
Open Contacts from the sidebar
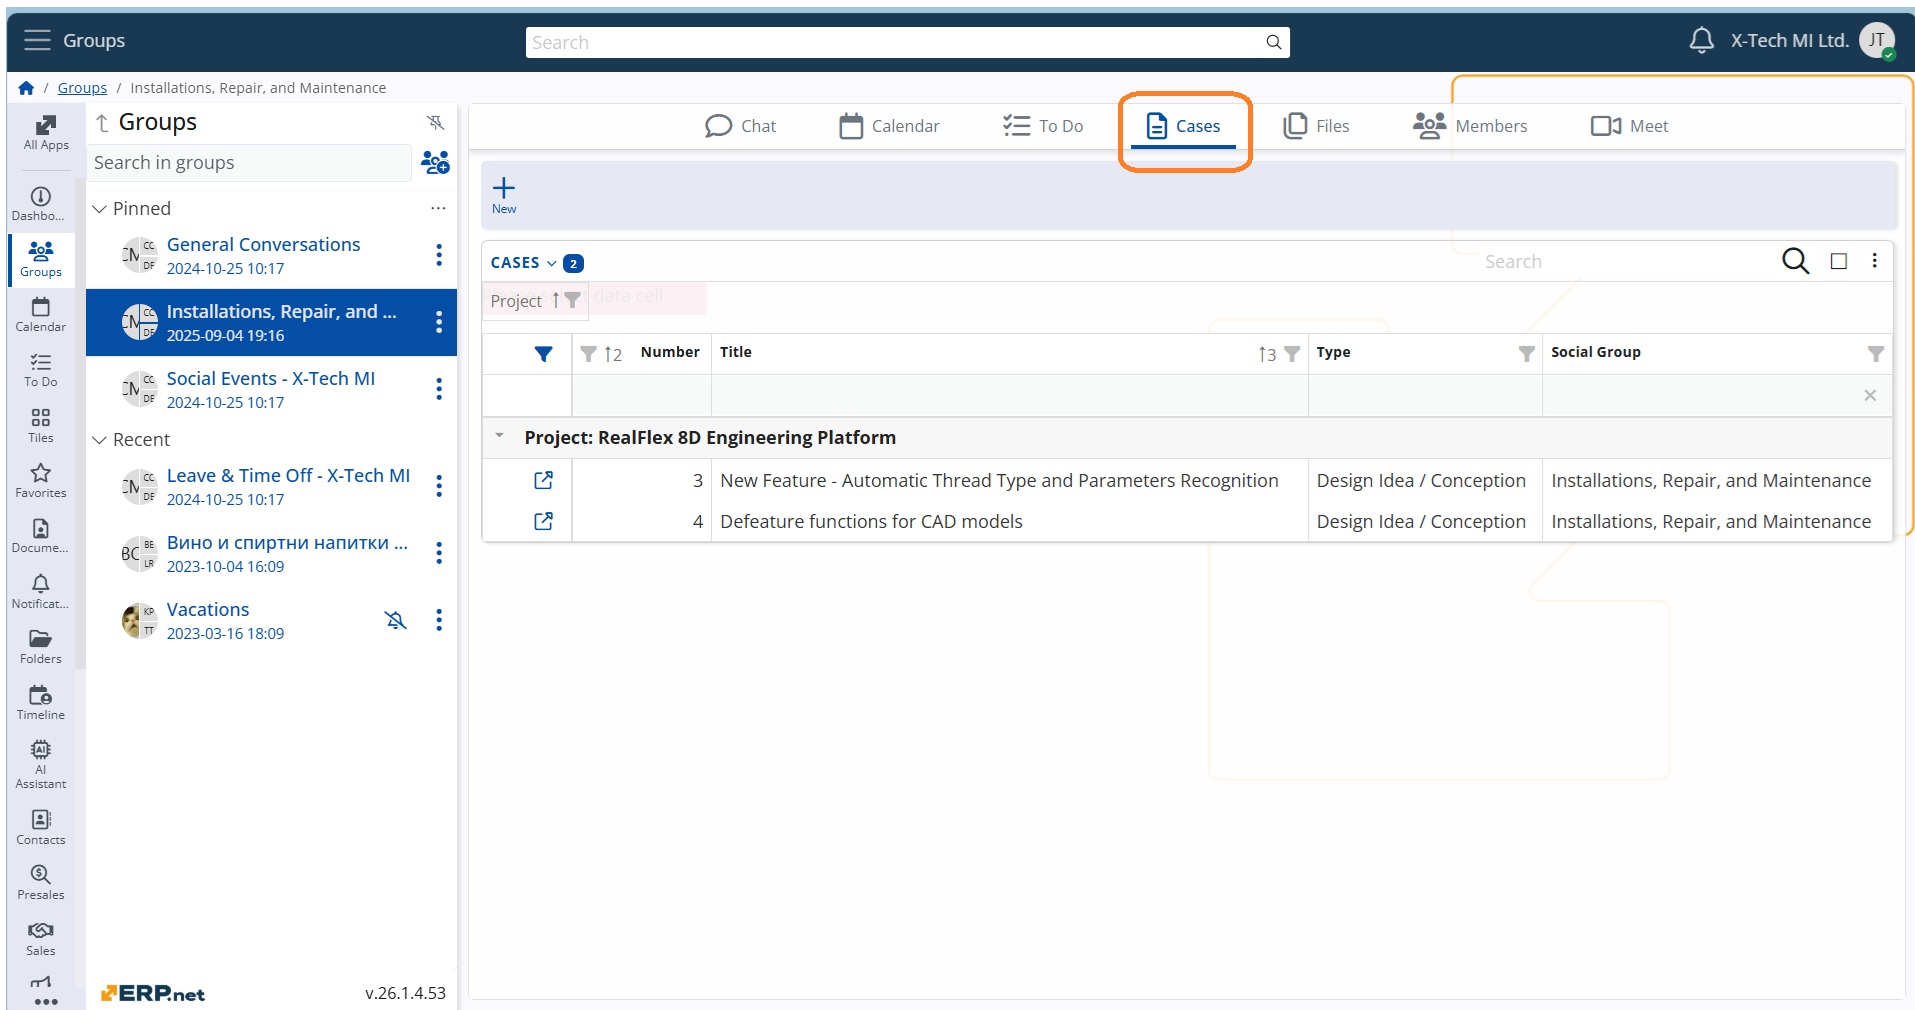[x=41, y=828]
